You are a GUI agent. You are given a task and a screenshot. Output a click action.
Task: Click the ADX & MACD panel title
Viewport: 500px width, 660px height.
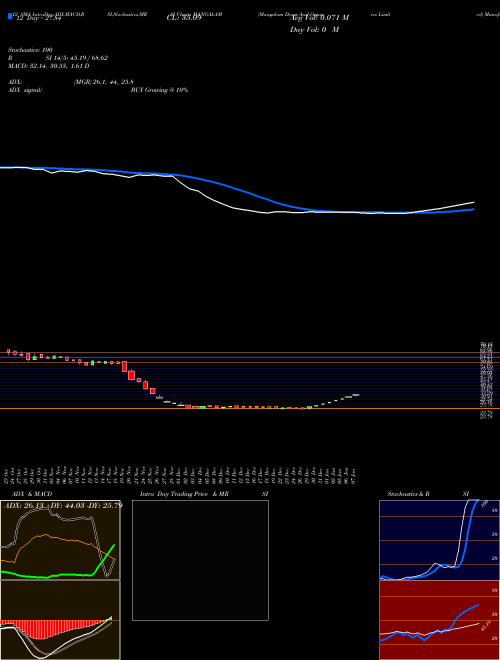coord(32,494)
